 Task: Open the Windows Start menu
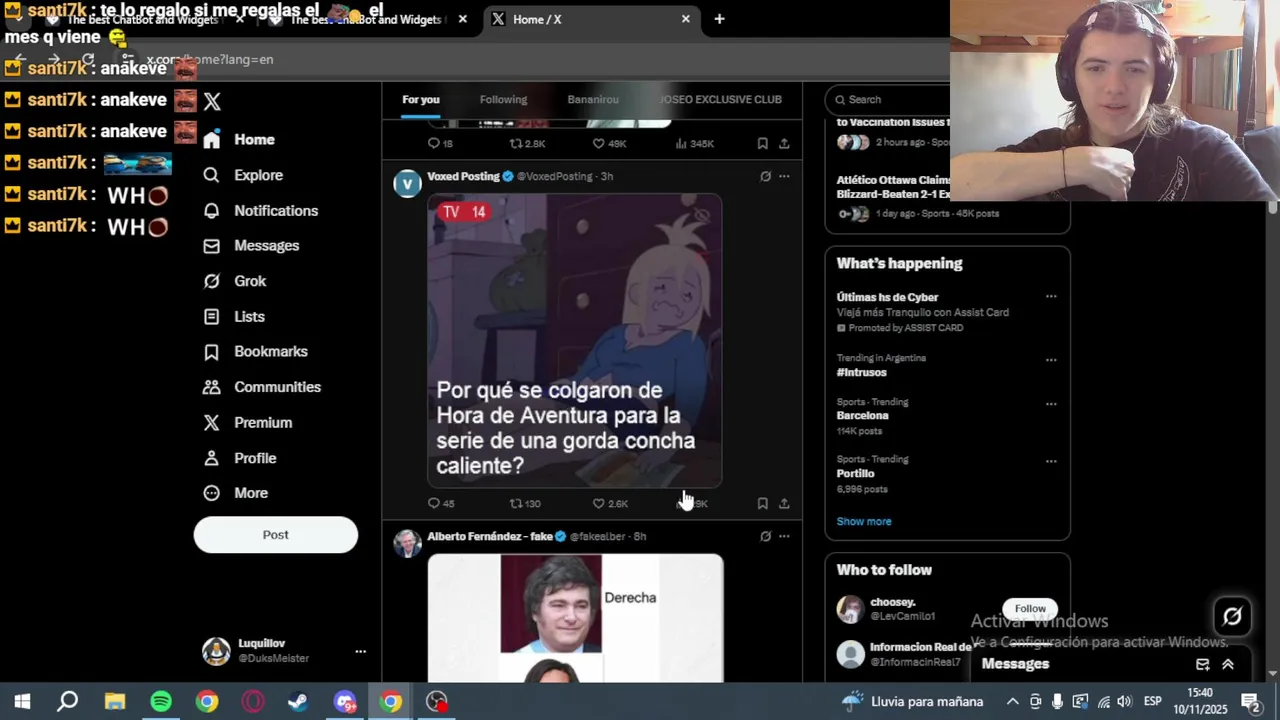(22, 702)
